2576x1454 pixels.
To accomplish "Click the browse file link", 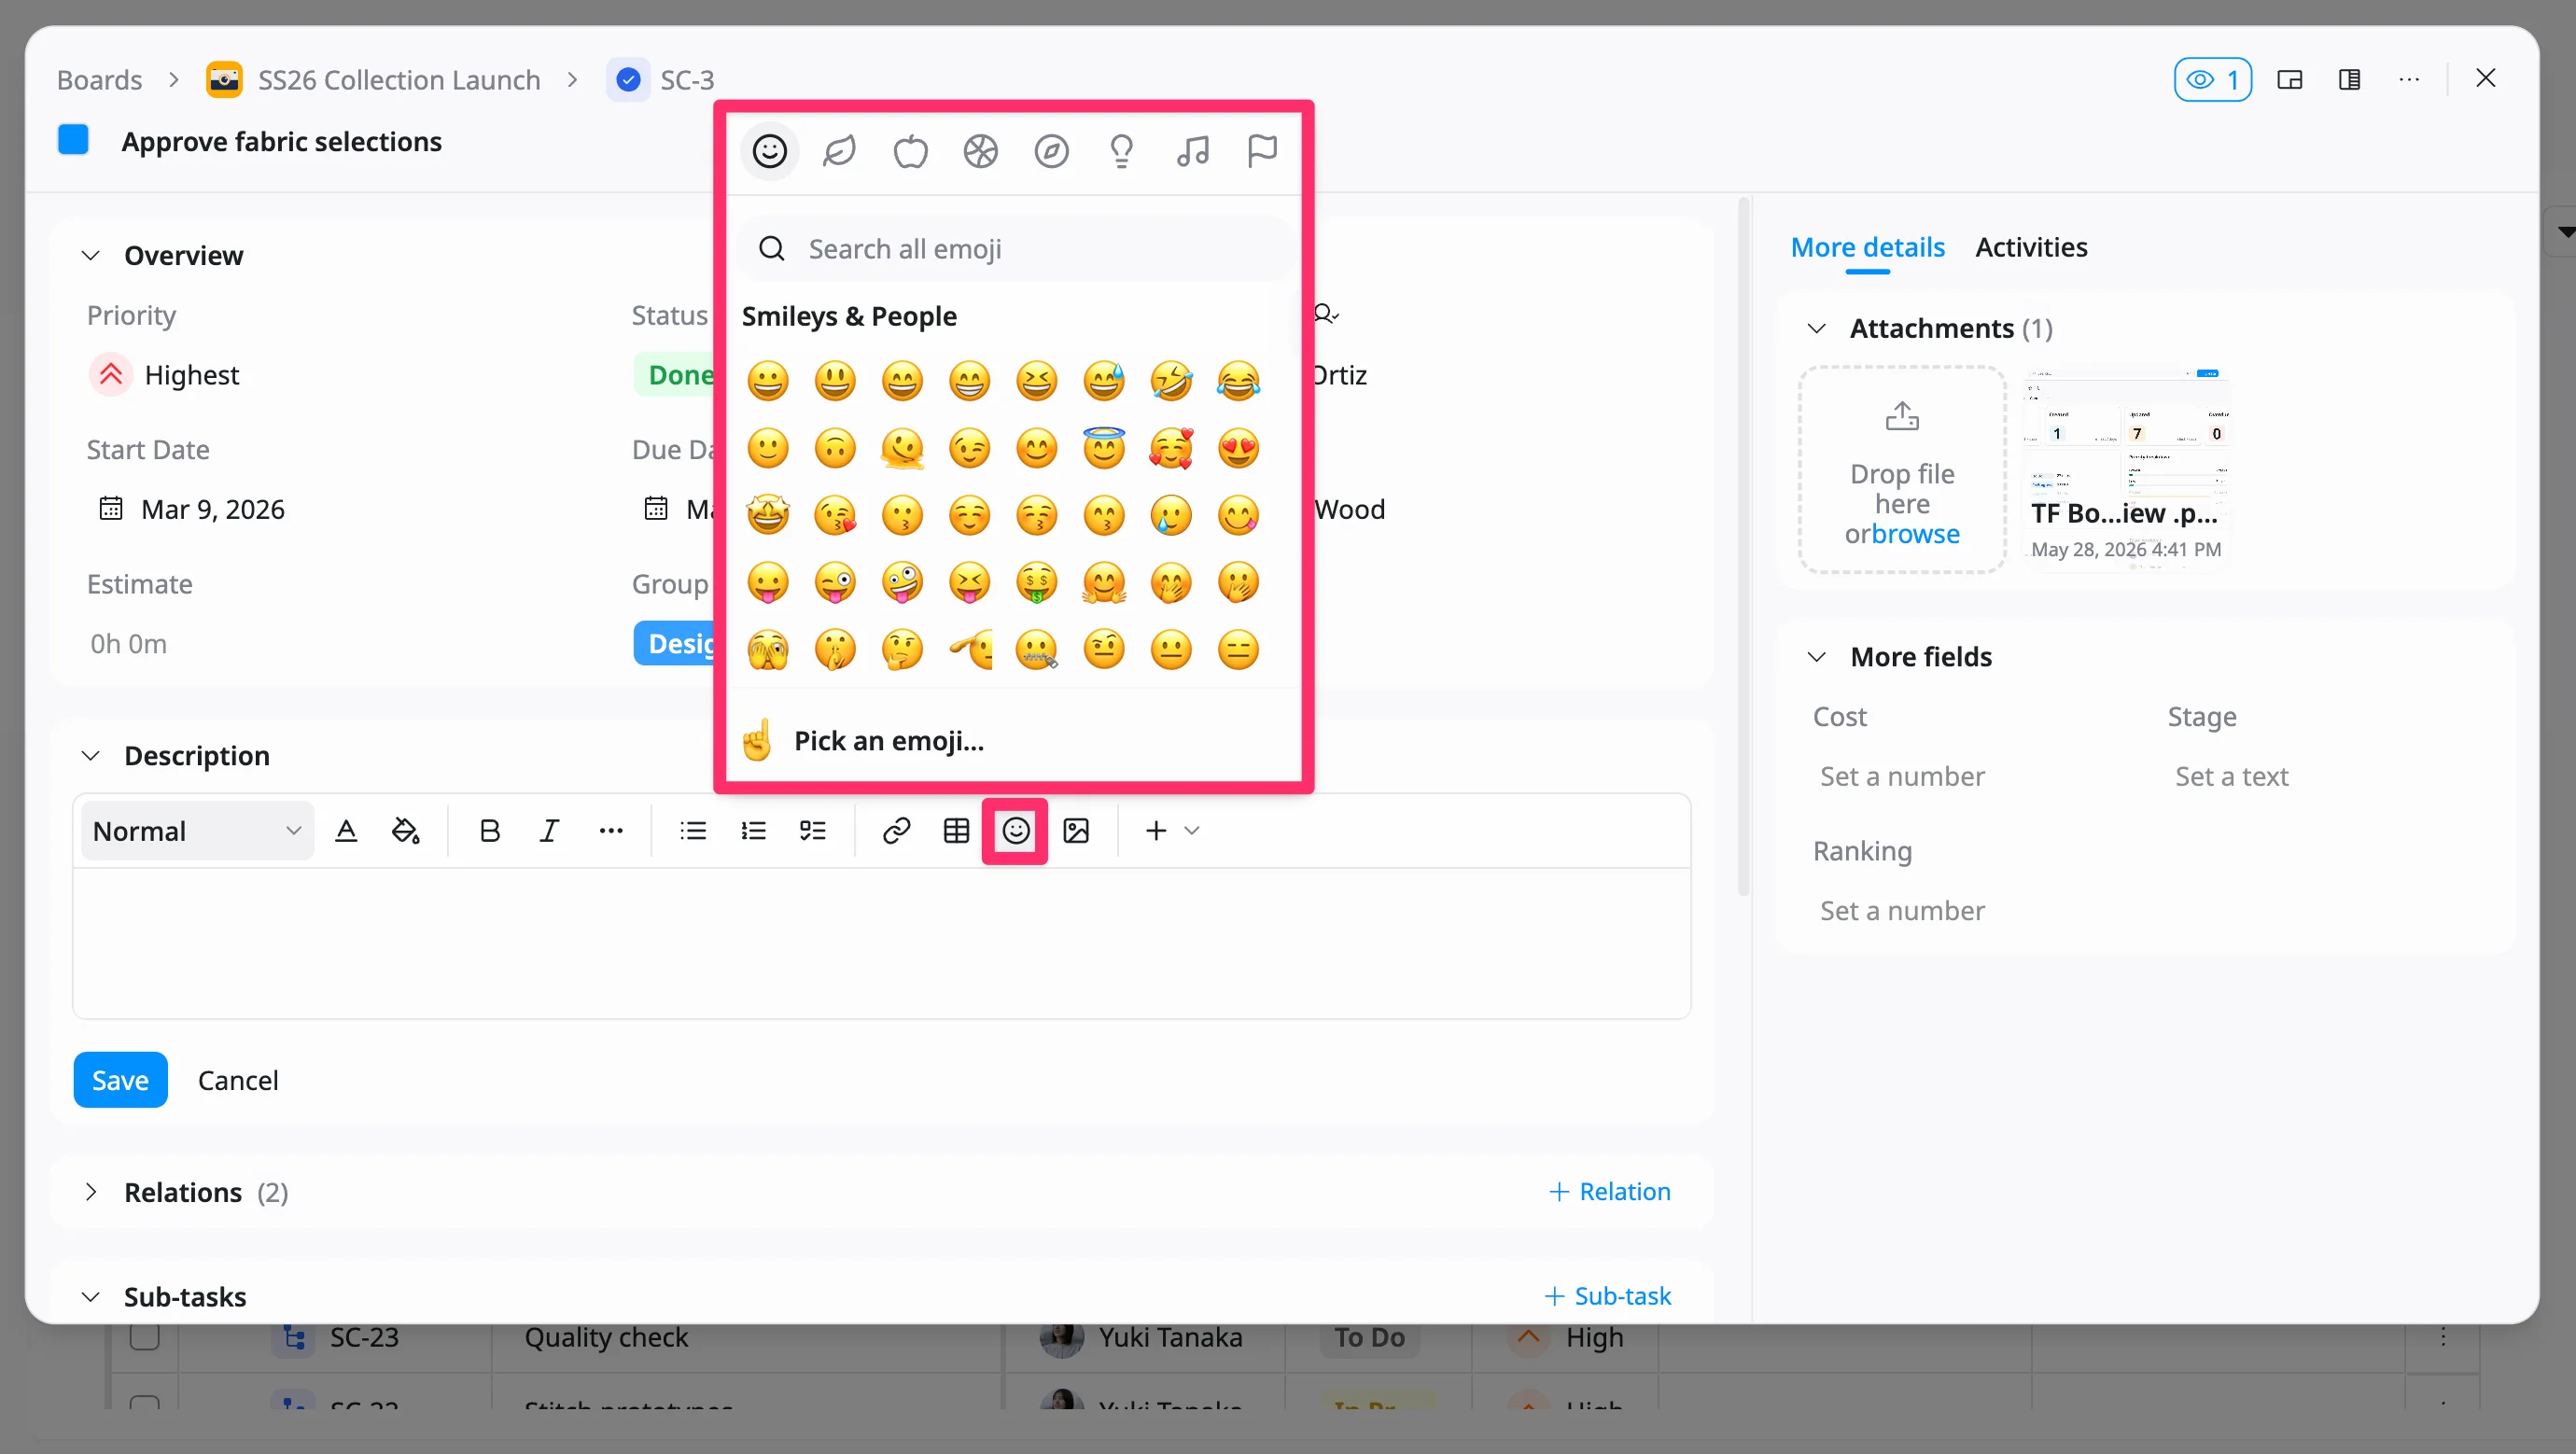I will (x=1915, y=534).
